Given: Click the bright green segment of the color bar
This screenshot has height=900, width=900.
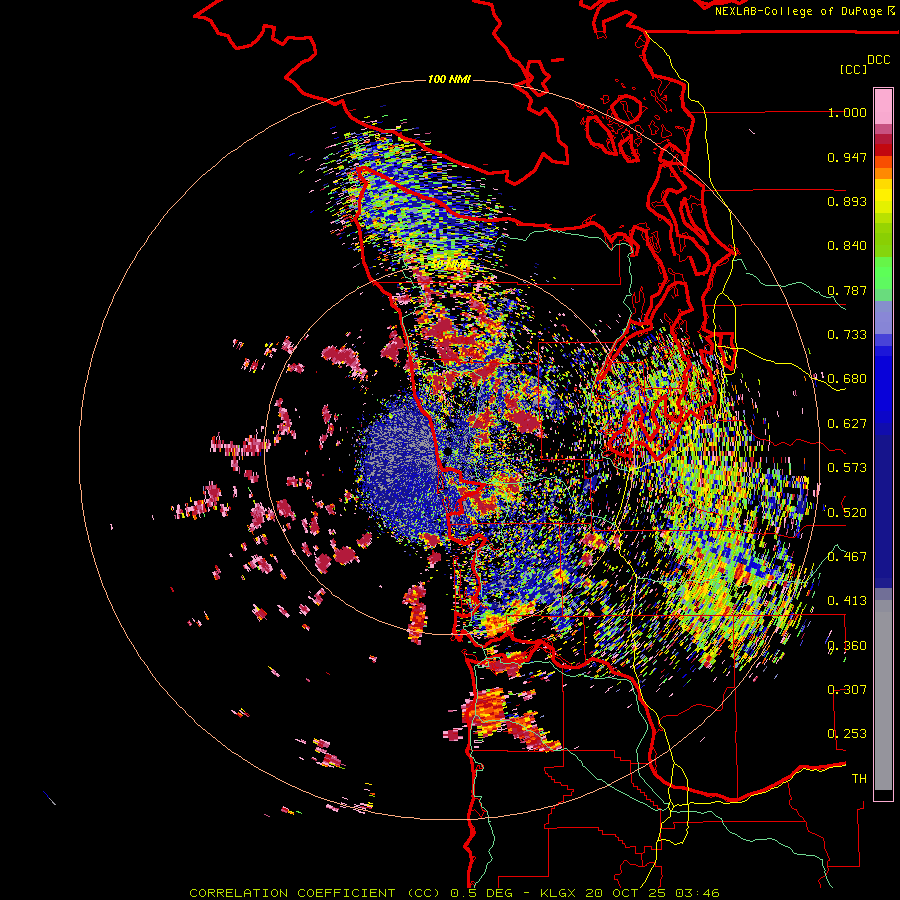Looking at the screenshot, I should pos(883,273).
